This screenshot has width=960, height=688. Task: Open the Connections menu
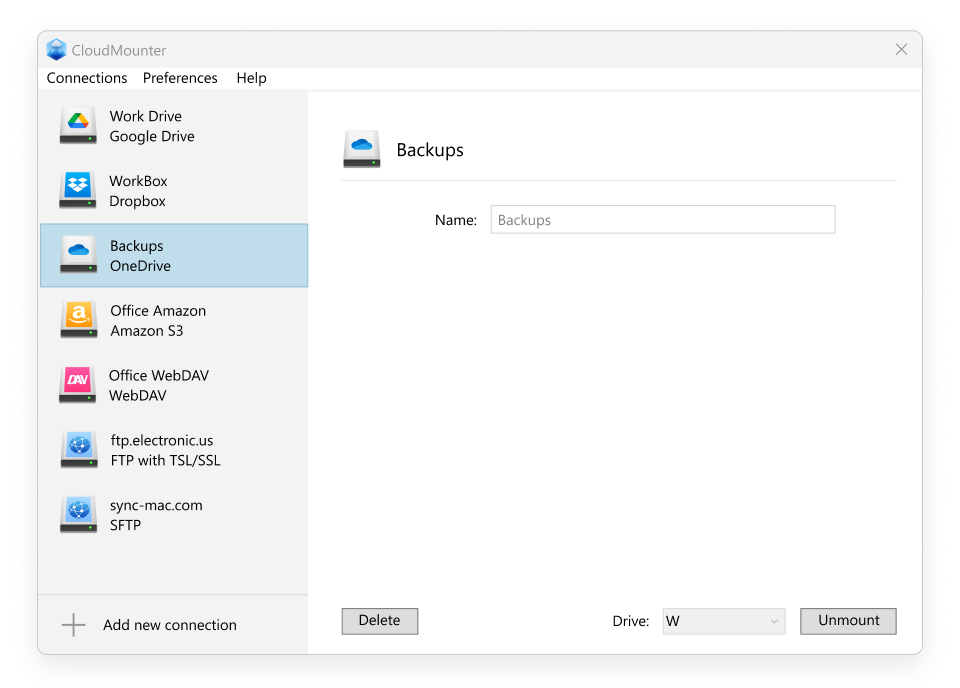tap(87, 78)
